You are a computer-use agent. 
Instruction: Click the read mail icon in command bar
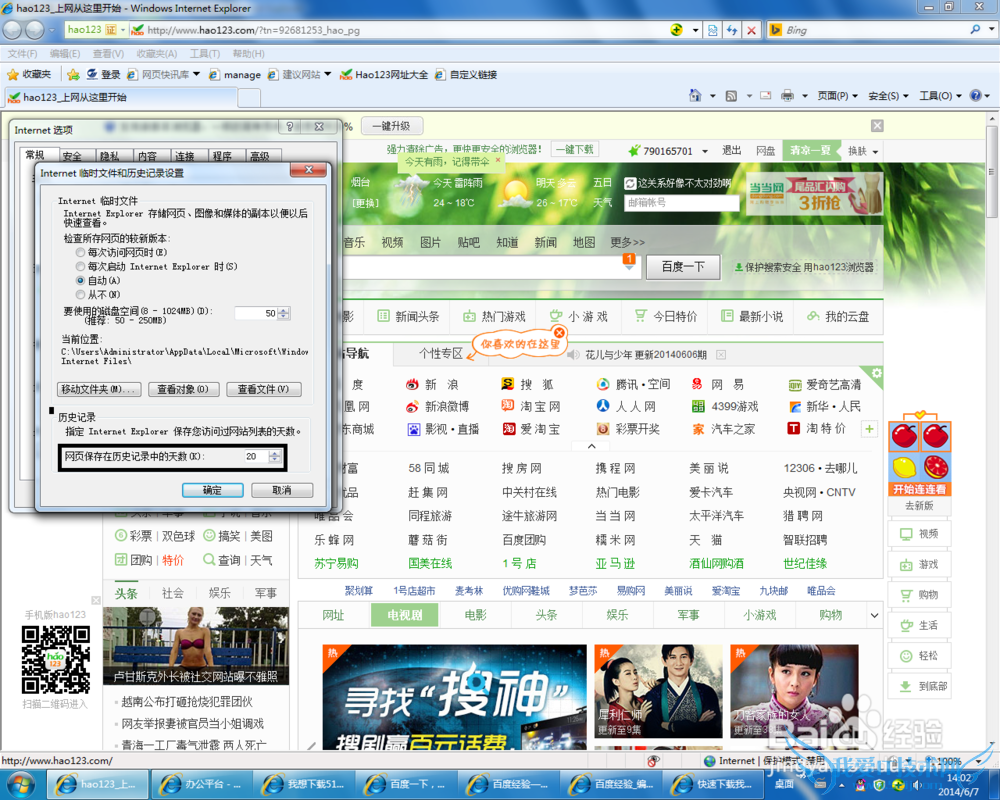pos(765,96)
